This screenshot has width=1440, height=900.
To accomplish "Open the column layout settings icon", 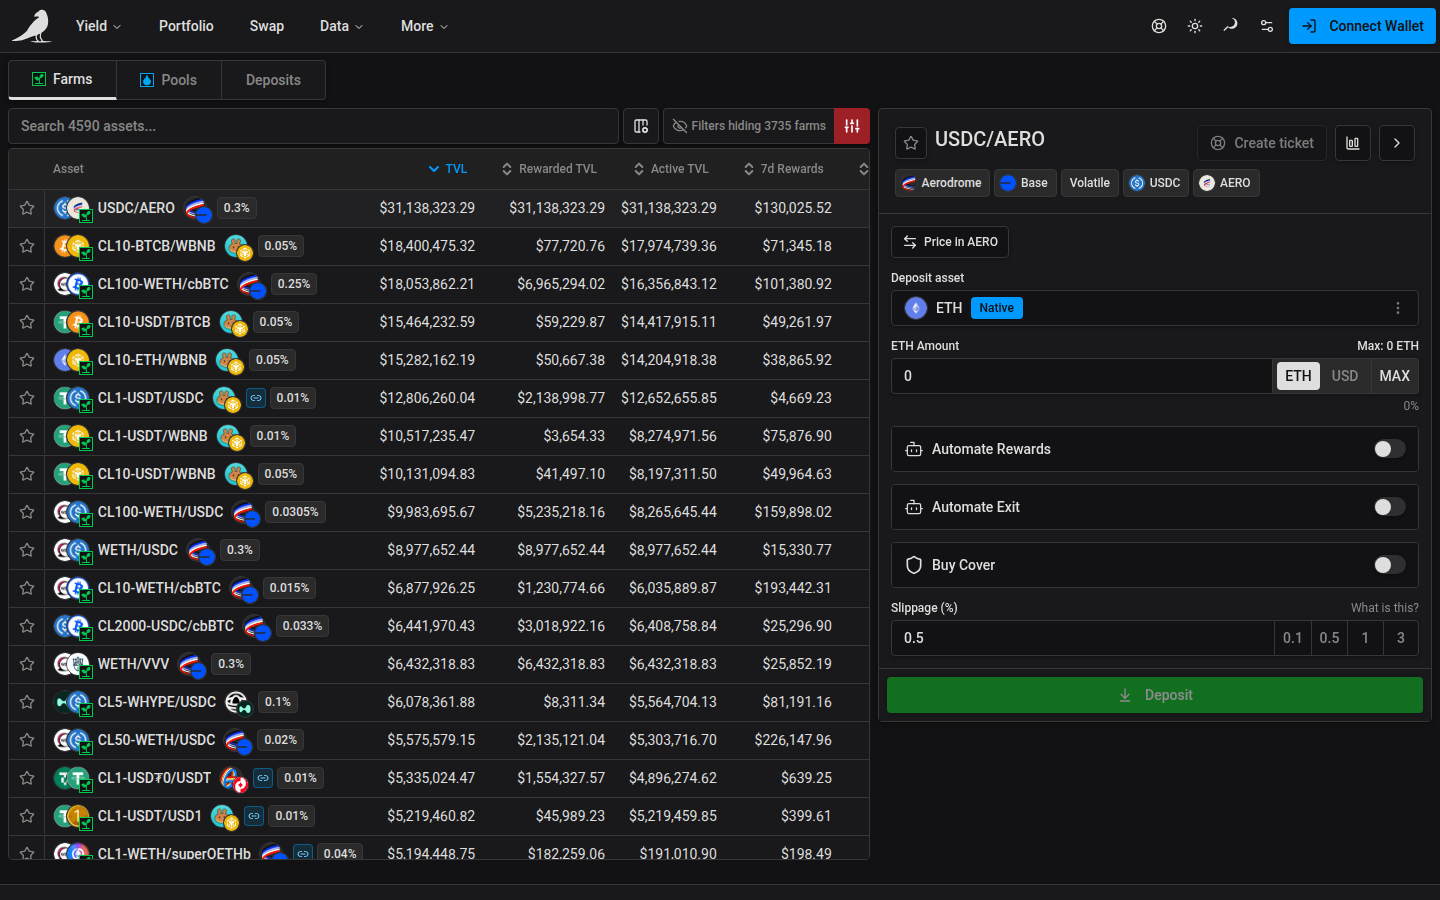I will pos(641,126).
